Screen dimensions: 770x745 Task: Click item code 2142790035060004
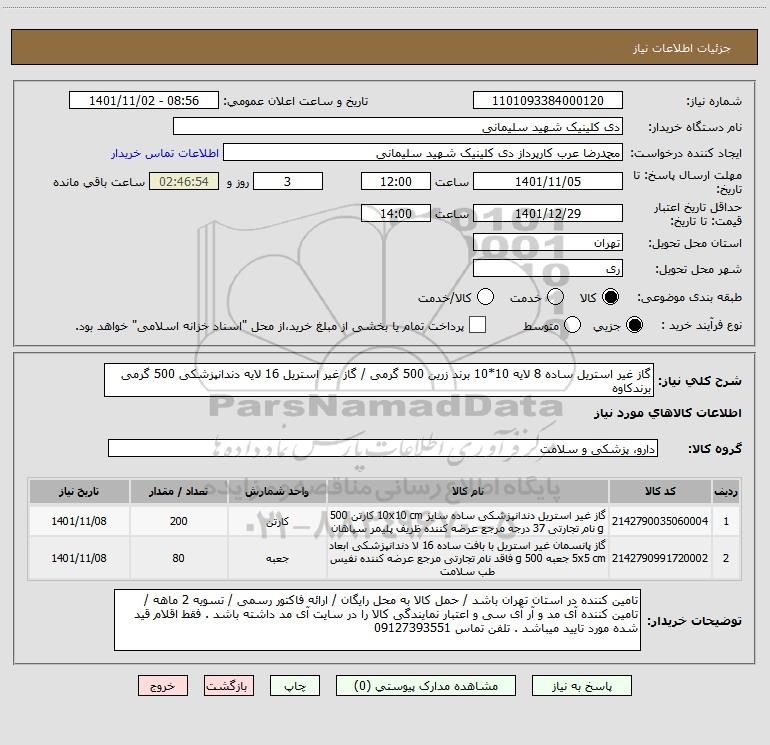click(660, 521)
